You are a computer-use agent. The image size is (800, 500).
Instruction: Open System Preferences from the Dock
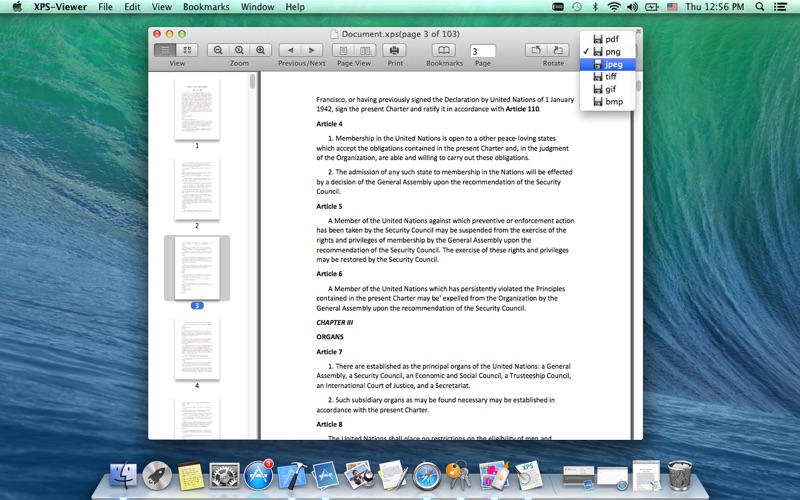(x=224, y=476)
